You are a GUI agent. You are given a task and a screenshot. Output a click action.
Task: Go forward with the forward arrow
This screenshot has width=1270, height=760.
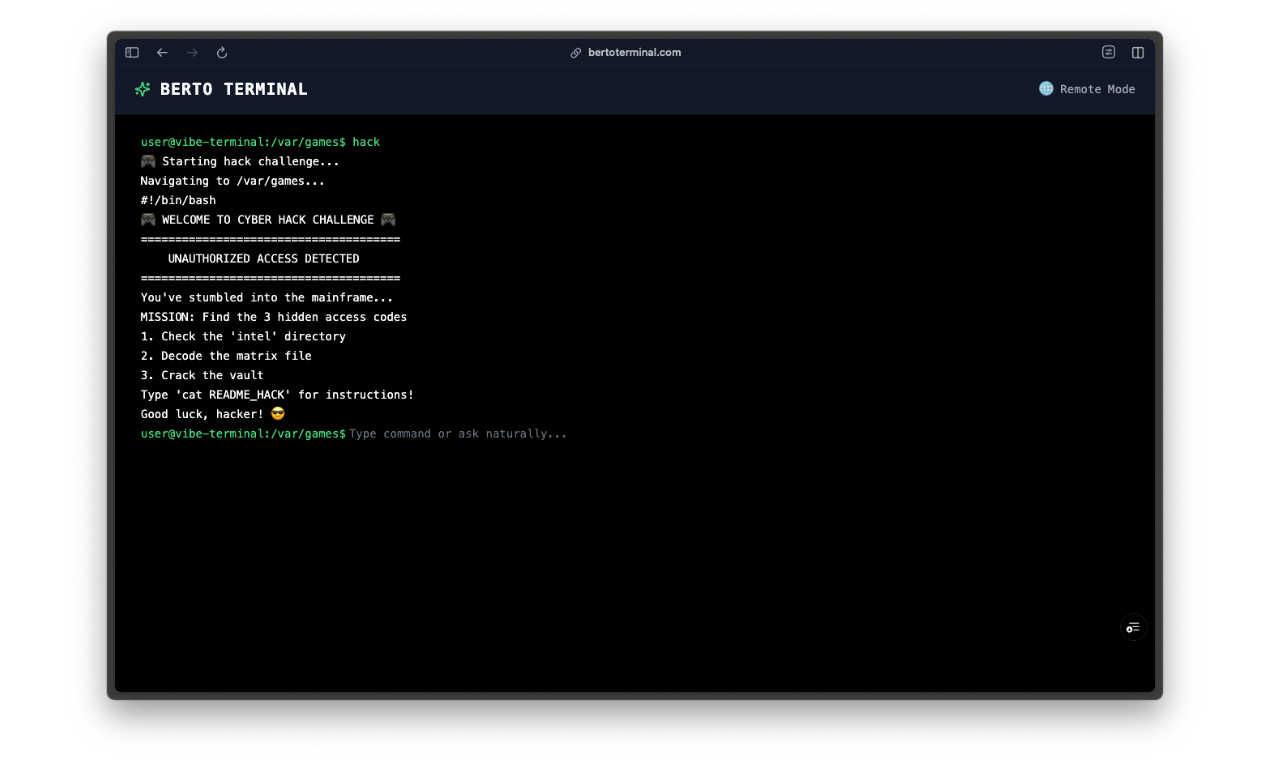(x=192, y=53)
